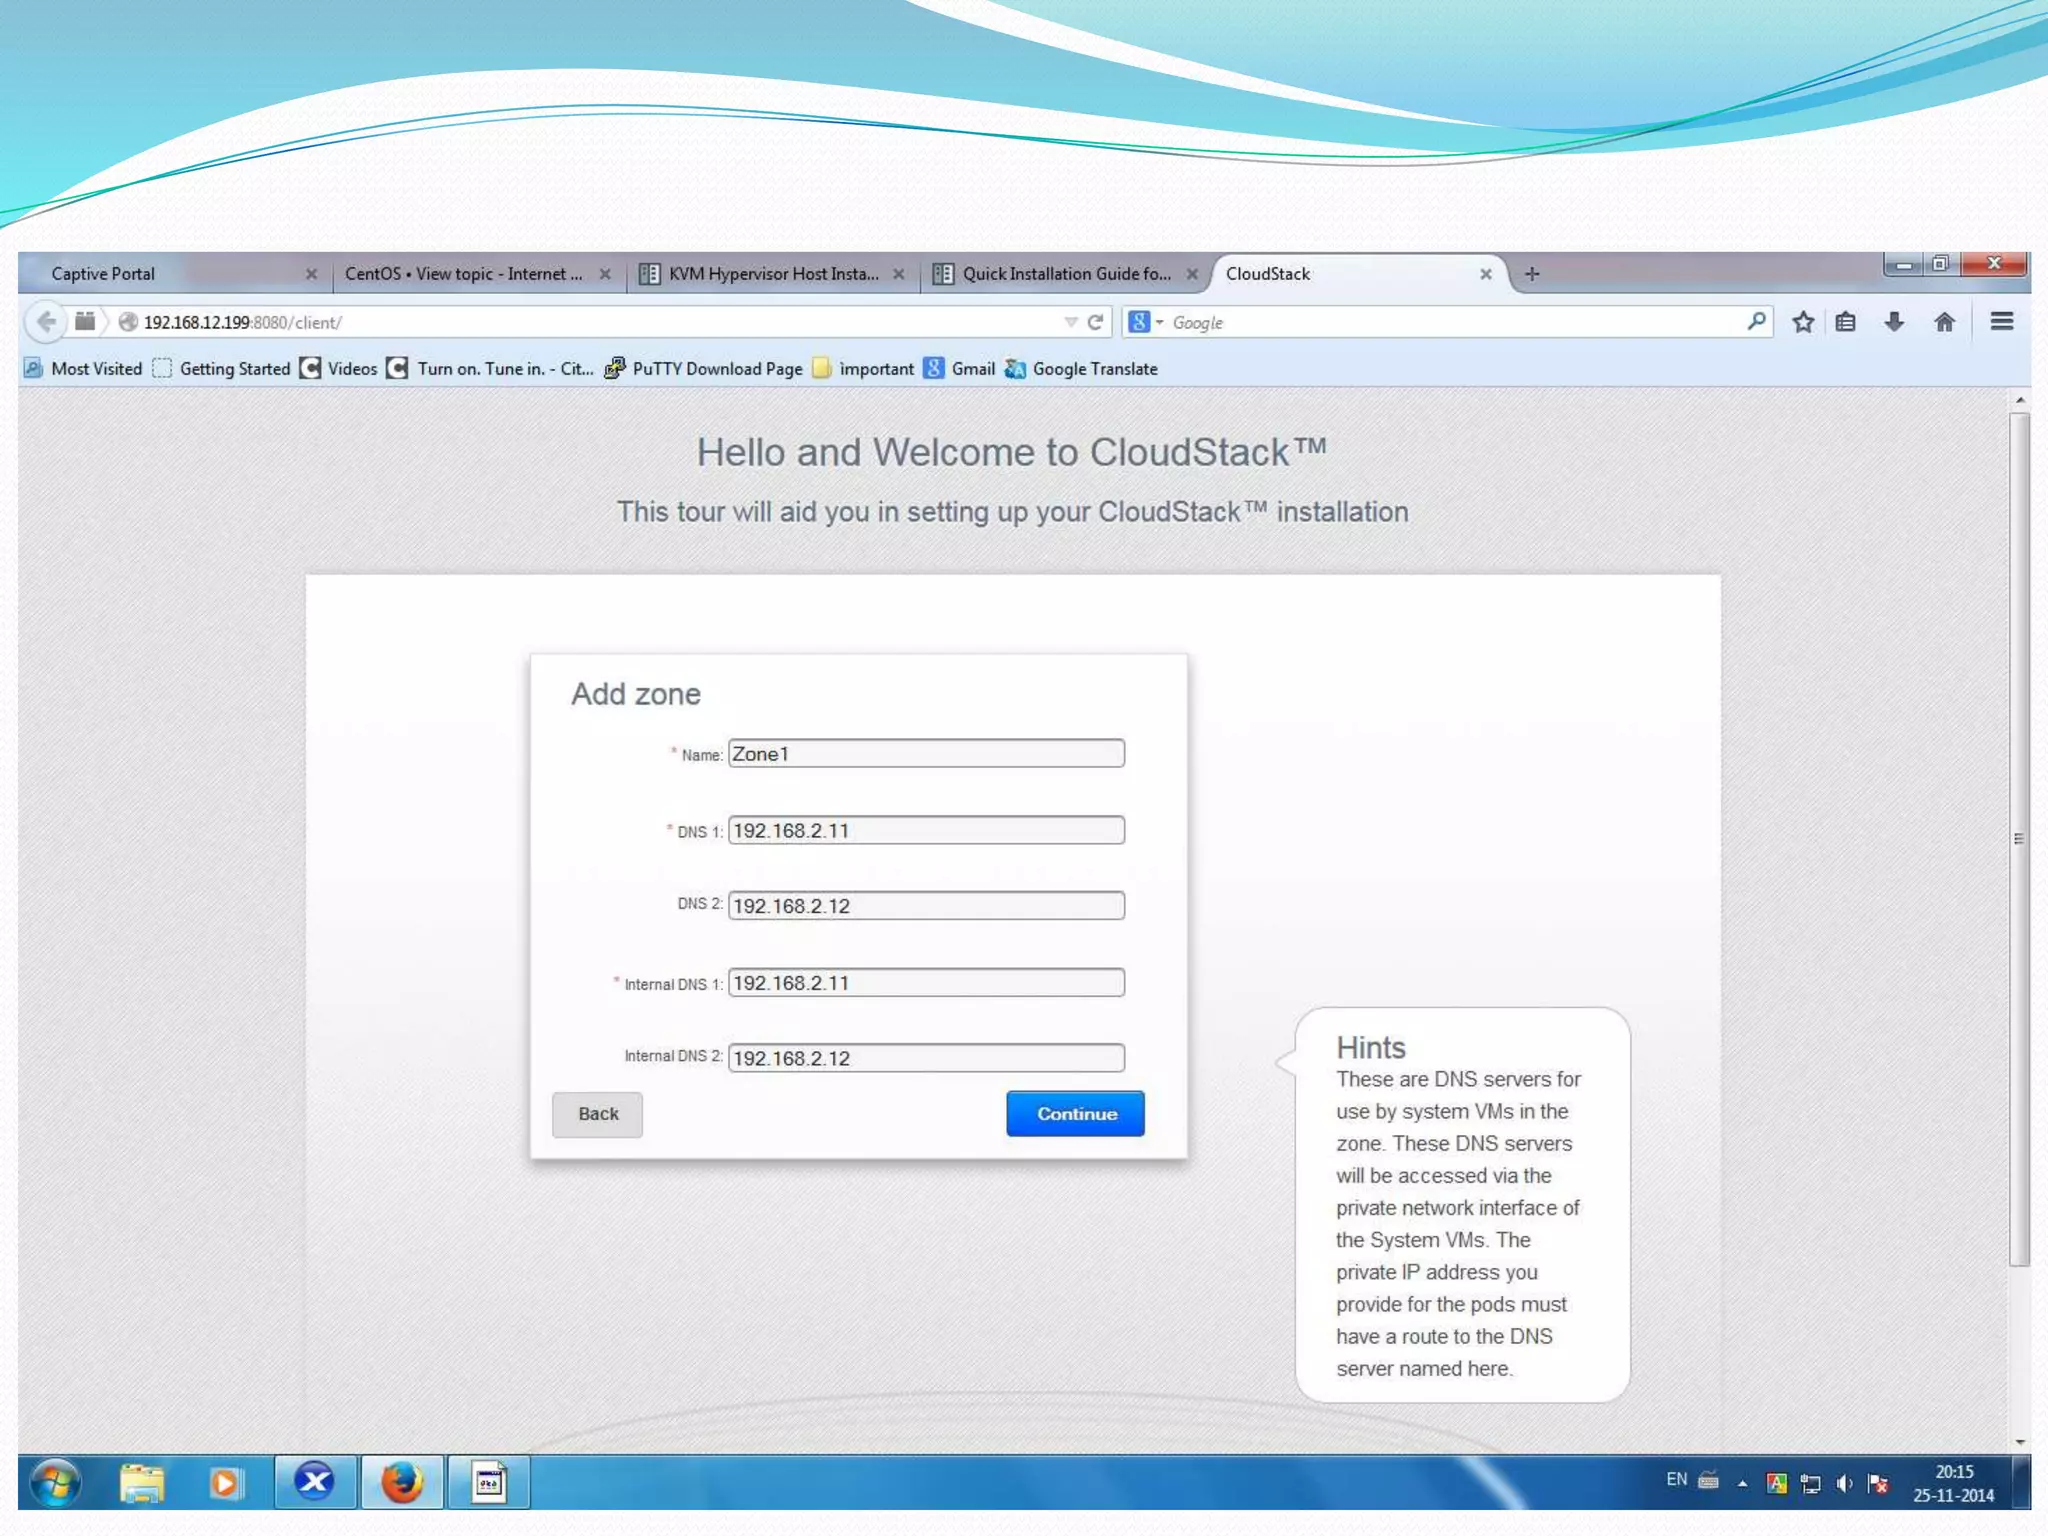Reload the page with refresh icon
Image resolution: width=2048 pixels, height=1536 pixels.
coord(1096,322)
